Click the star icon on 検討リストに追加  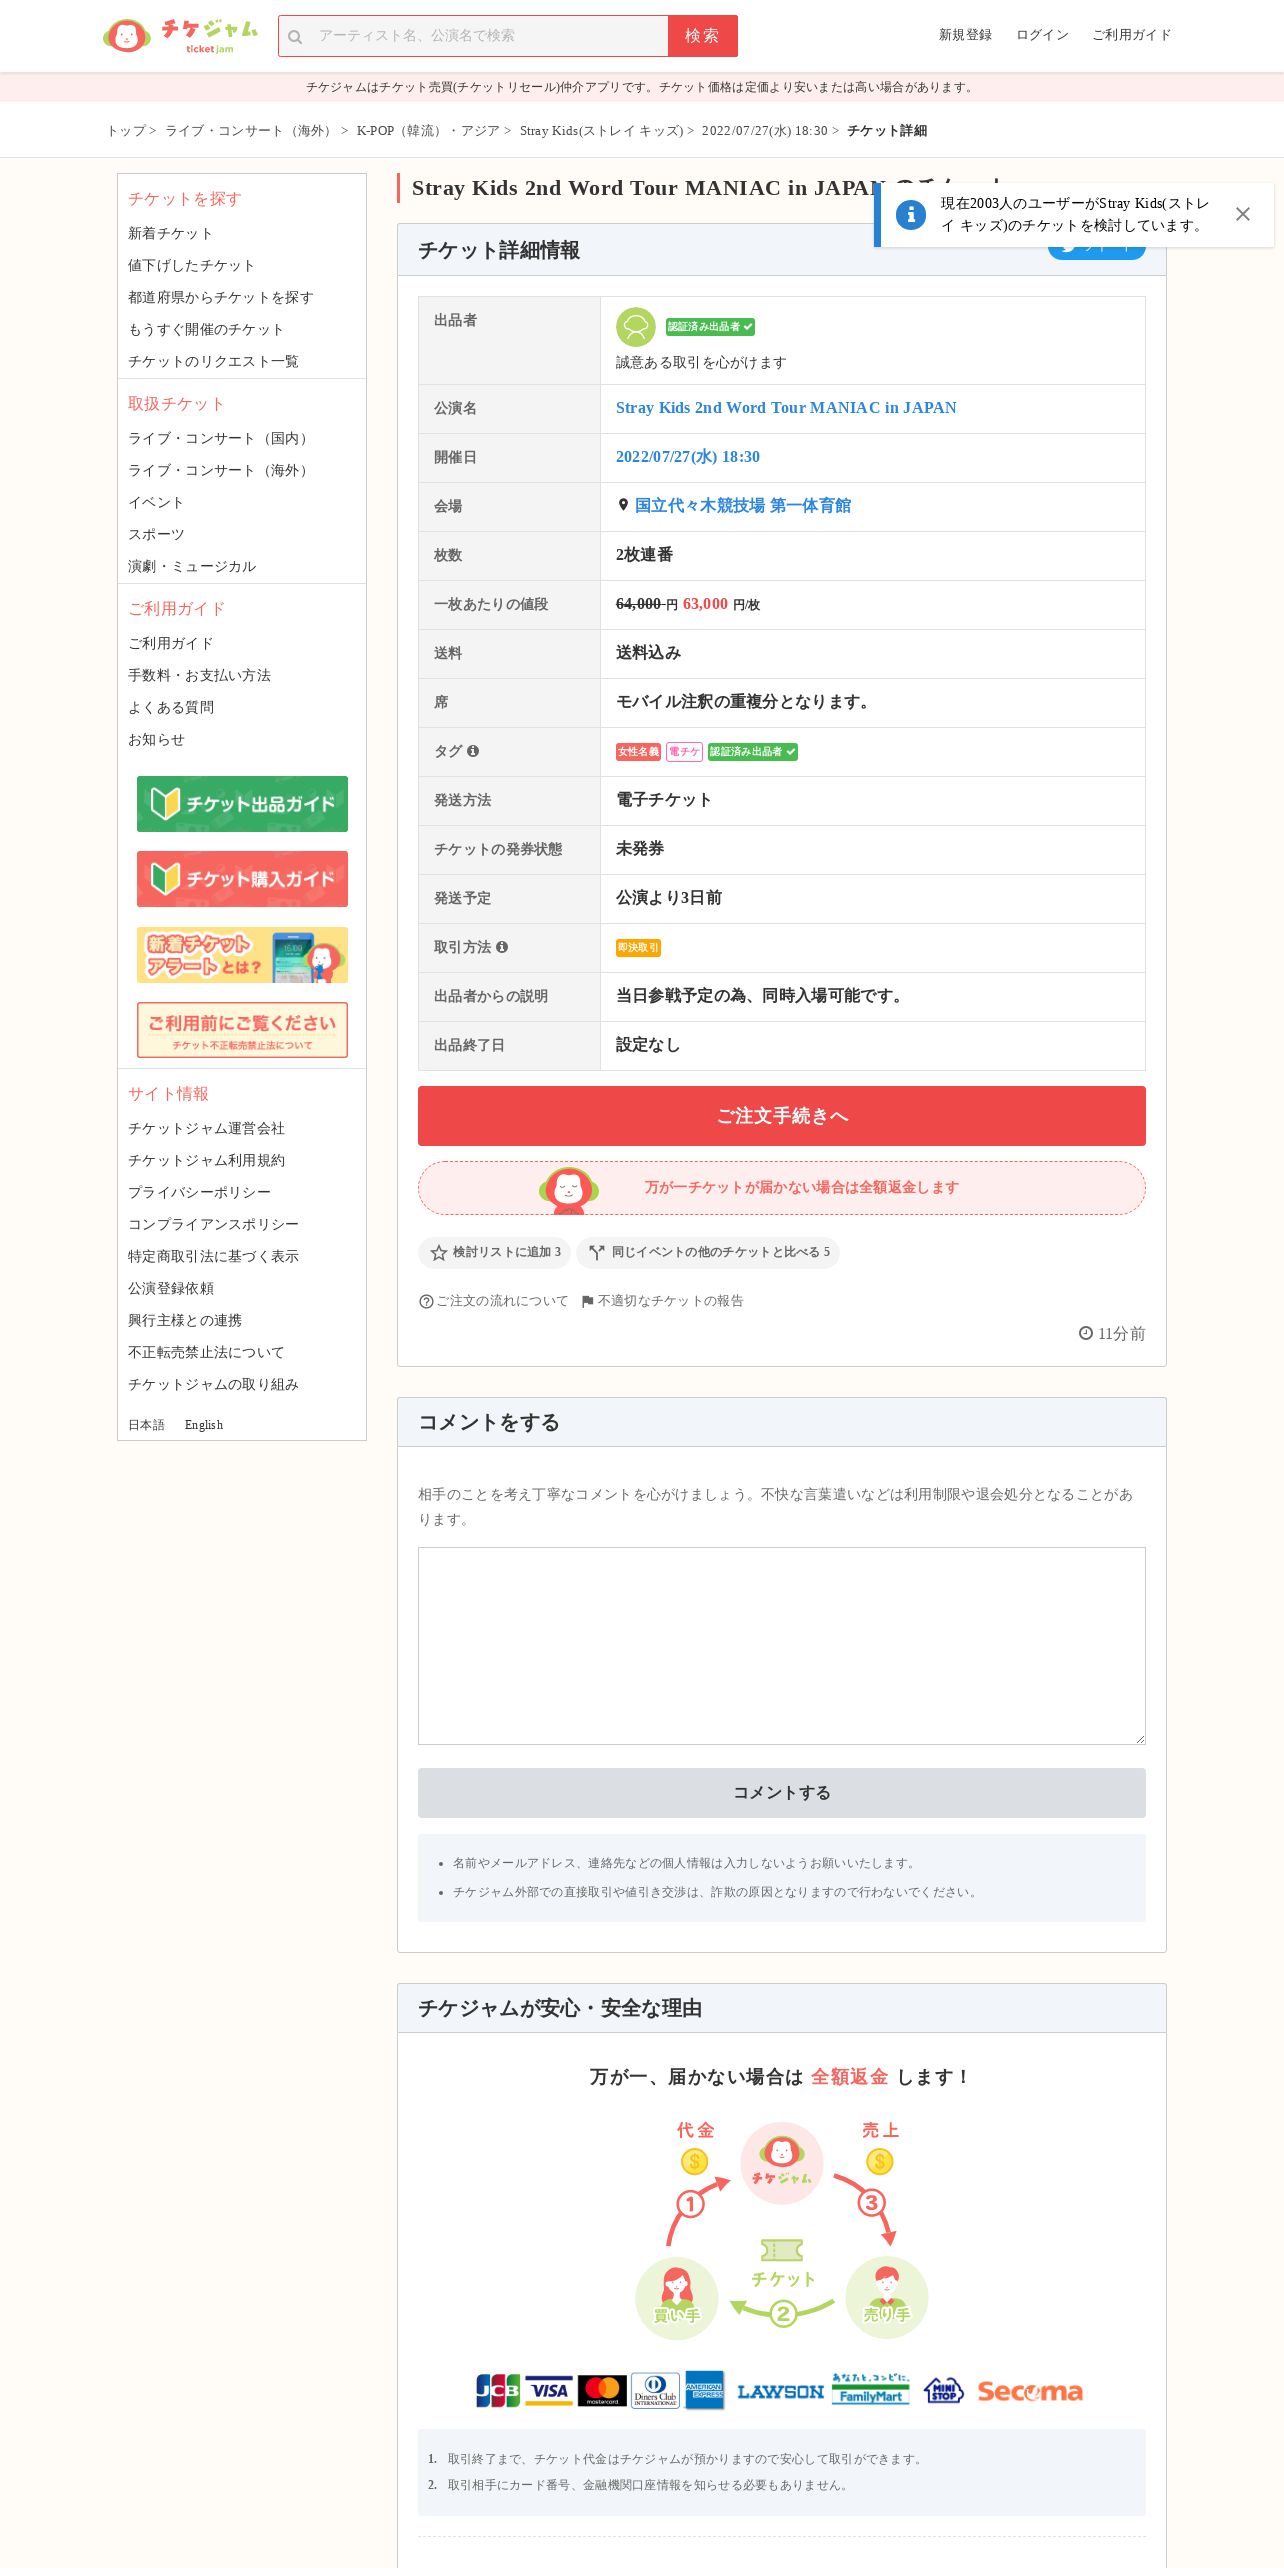point(438,1252)
